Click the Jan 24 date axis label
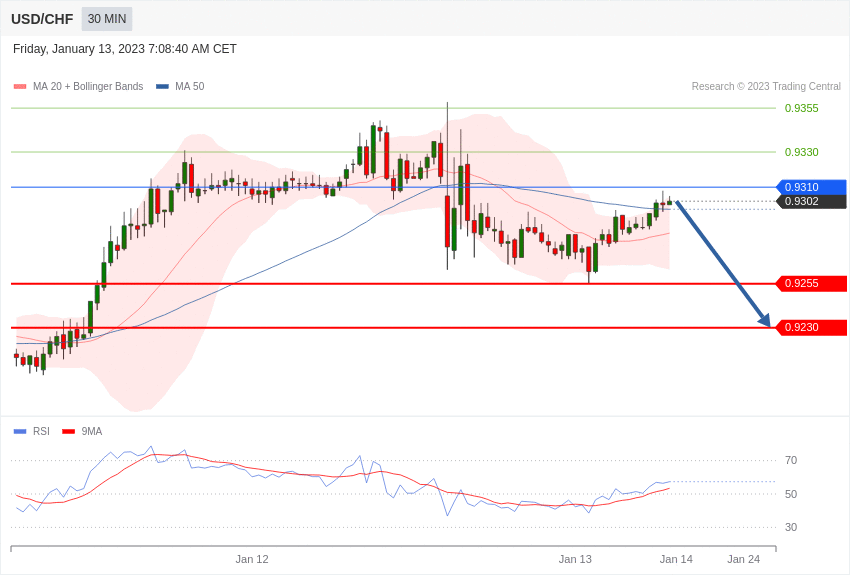850x576 pixels. 743,559
